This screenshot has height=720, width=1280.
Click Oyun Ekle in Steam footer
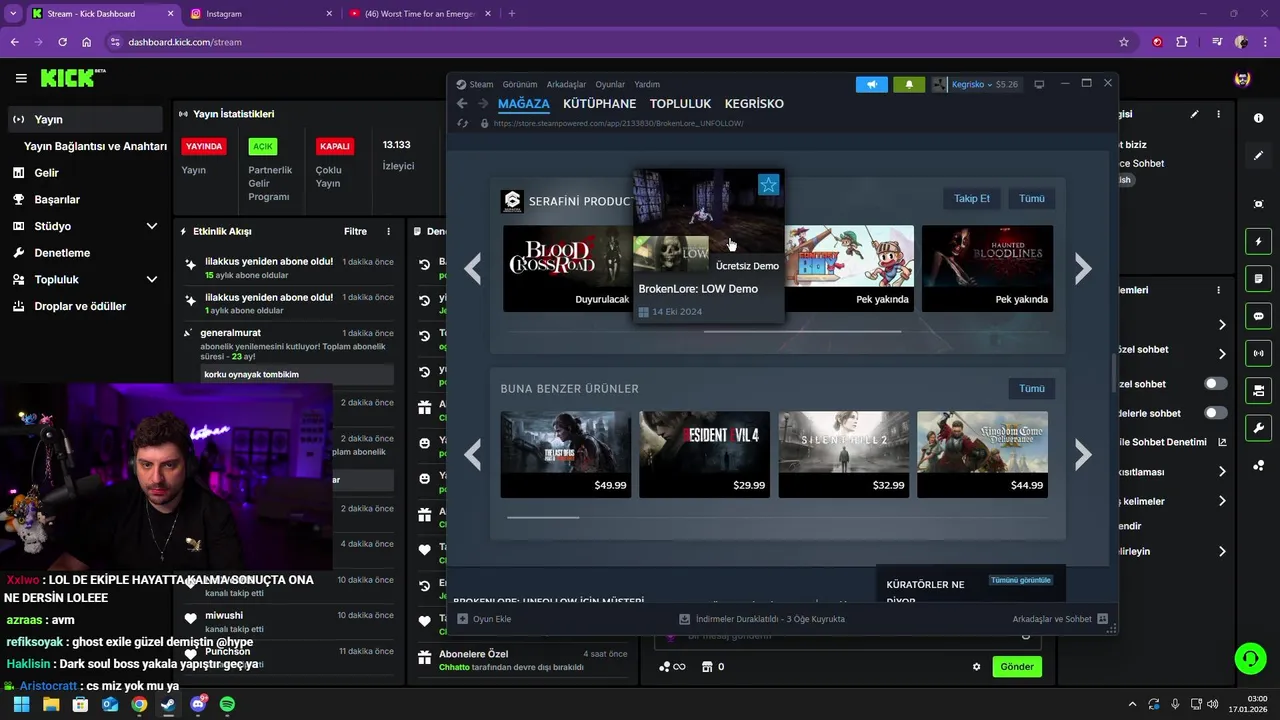pos(485,619)
